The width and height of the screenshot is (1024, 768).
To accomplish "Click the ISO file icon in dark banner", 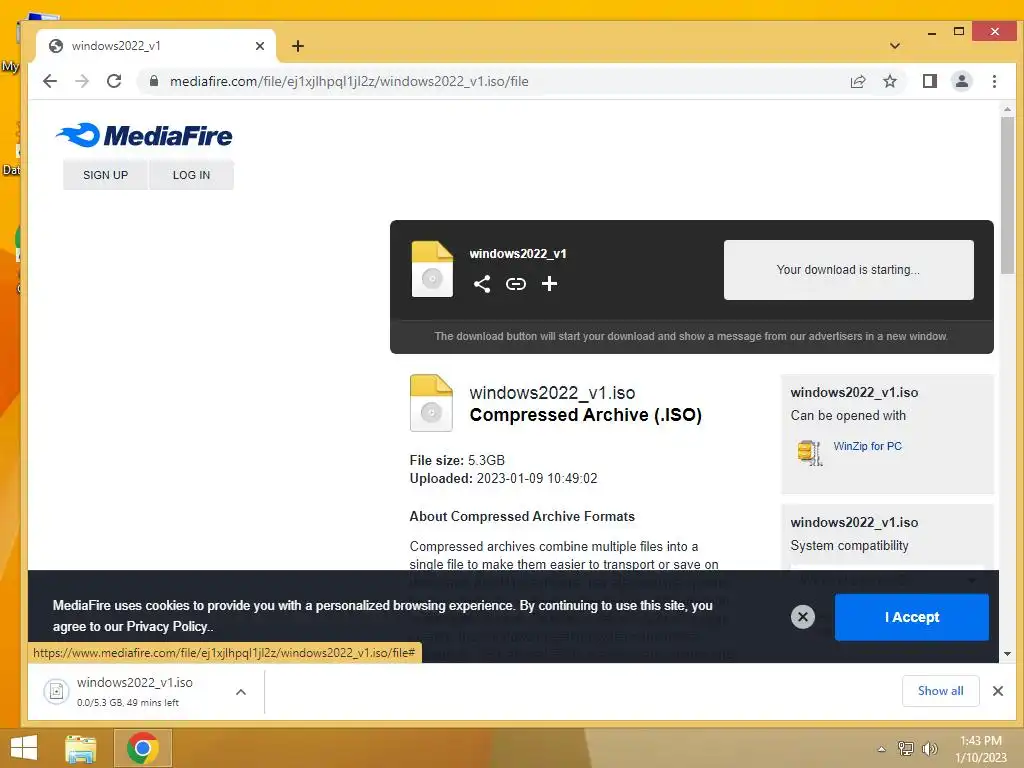I will coord(432,269).
